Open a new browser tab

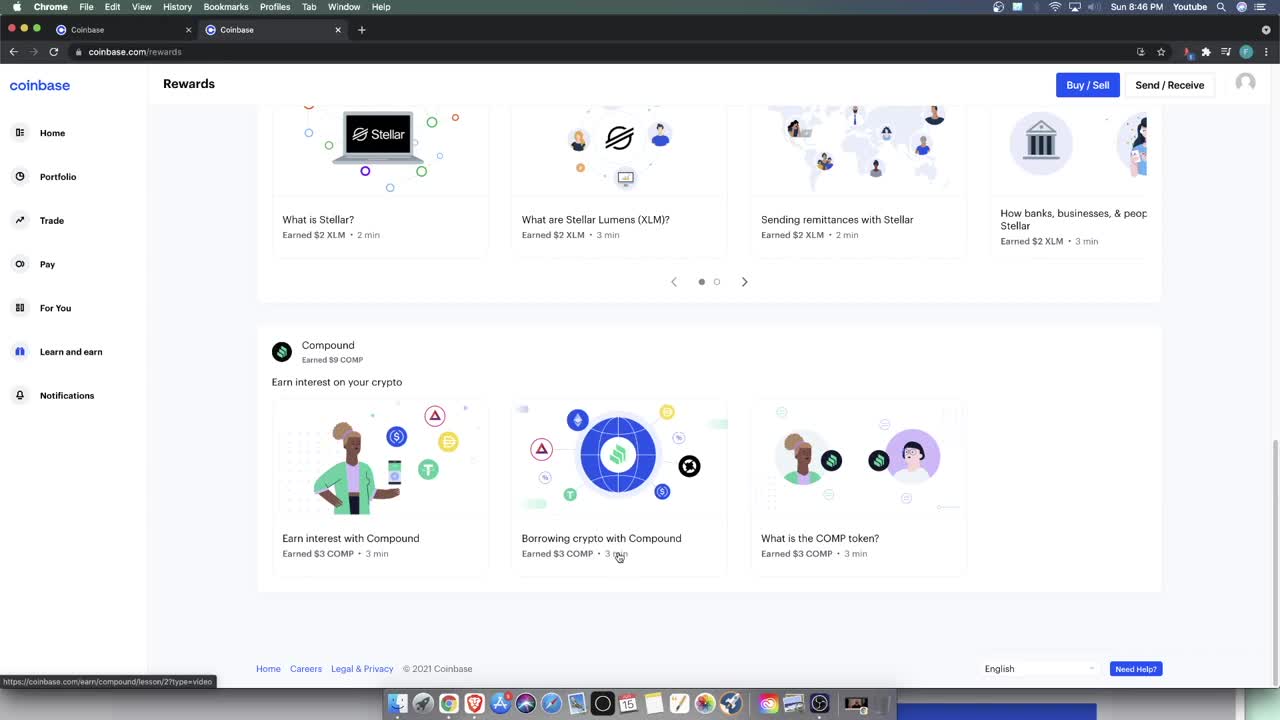click(x=362, y=30)
